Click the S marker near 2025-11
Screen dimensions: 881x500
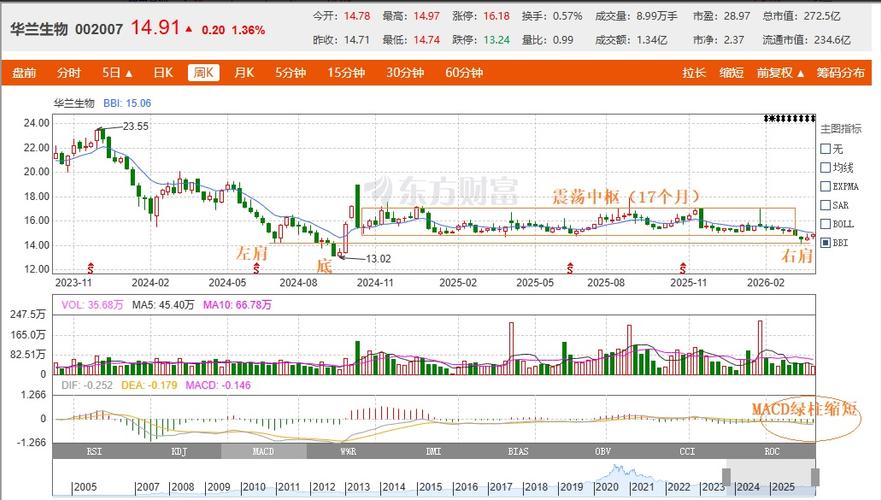pyautogui.click(x=683, y=268)
